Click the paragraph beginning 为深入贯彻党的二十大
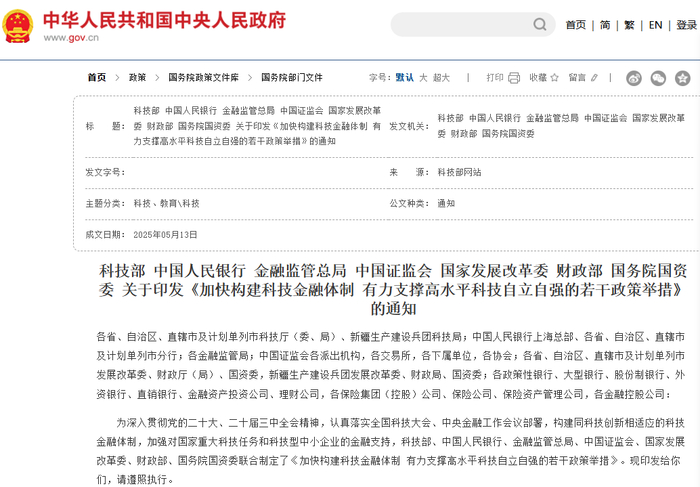700x487 pixels. (391, 451)
